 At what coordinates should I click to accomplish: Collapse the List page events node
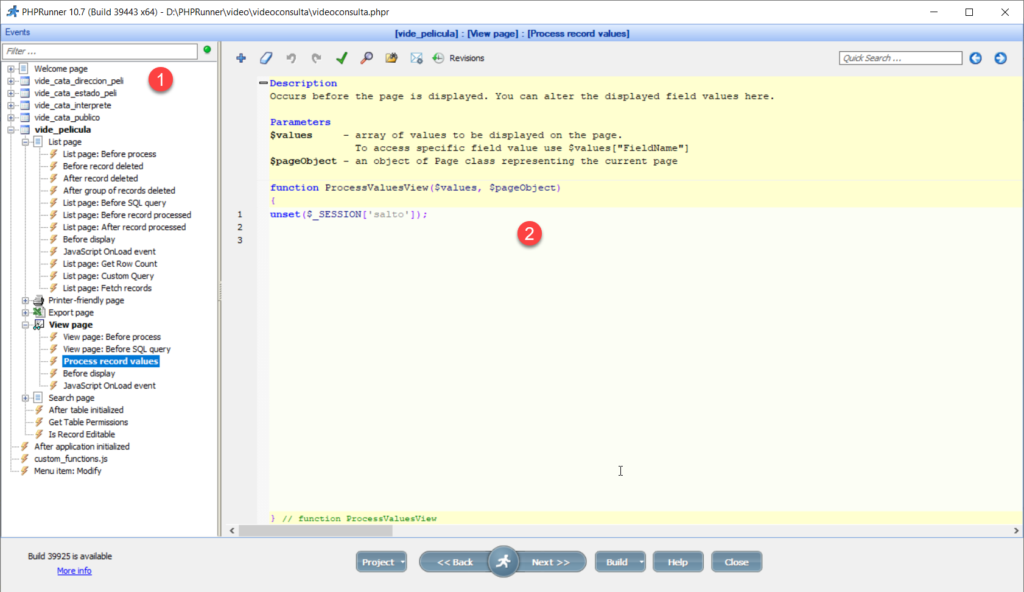pyautogui.click(x=25, y=142)
